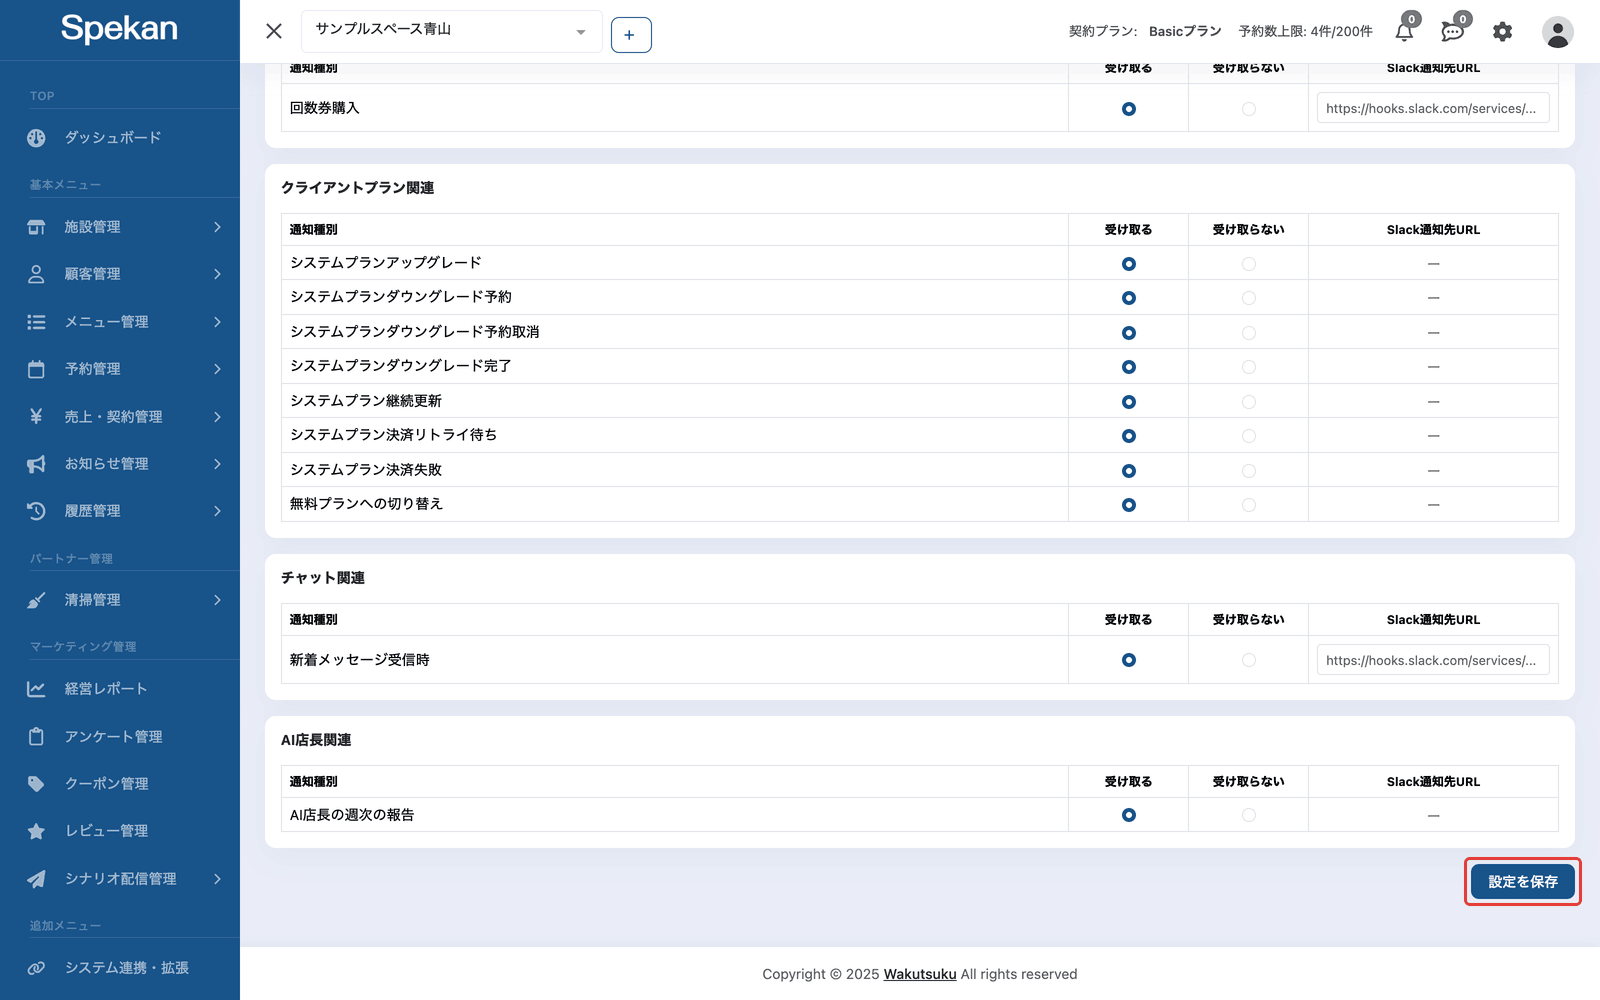Screen dimensions: 1600x1000
Task: Expand the シナリオ配信管理 chevron
Action: 217,879
